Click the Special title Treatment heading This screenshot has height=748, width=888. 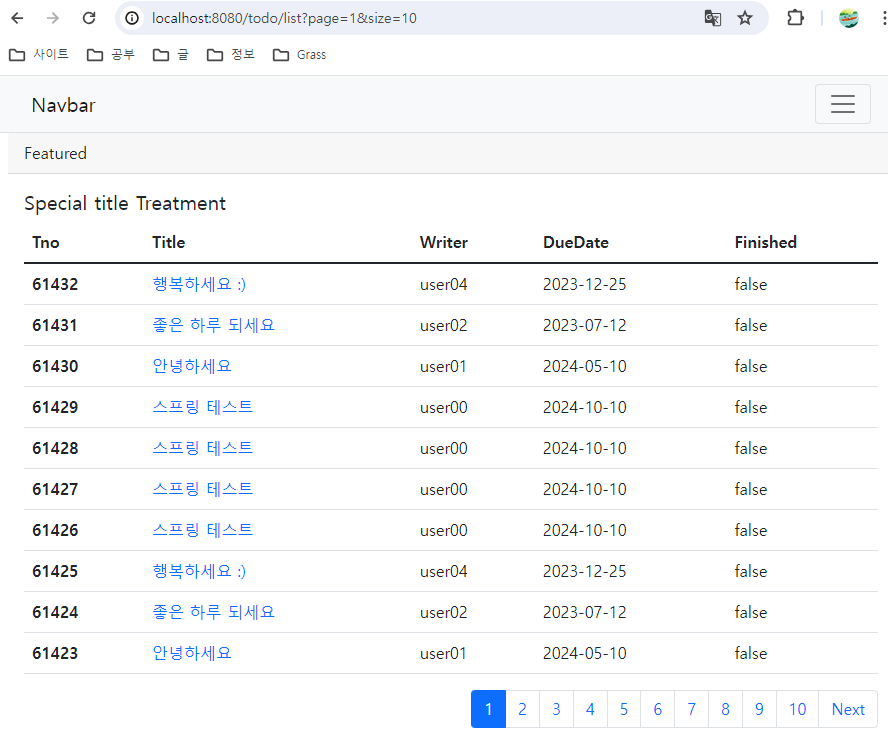(x=125, y=203)
